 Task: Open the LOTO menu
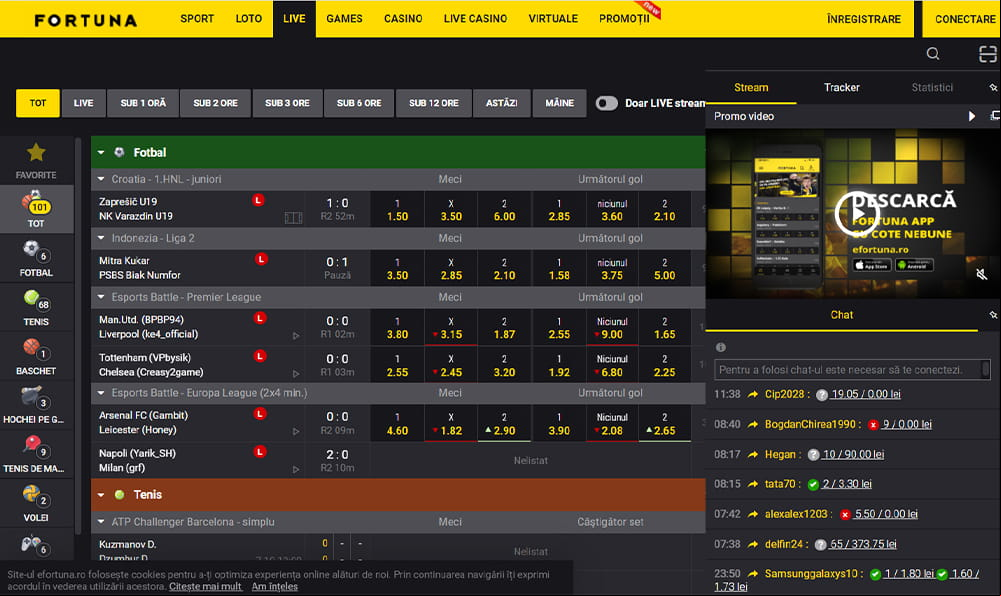[x=248, y=19]
